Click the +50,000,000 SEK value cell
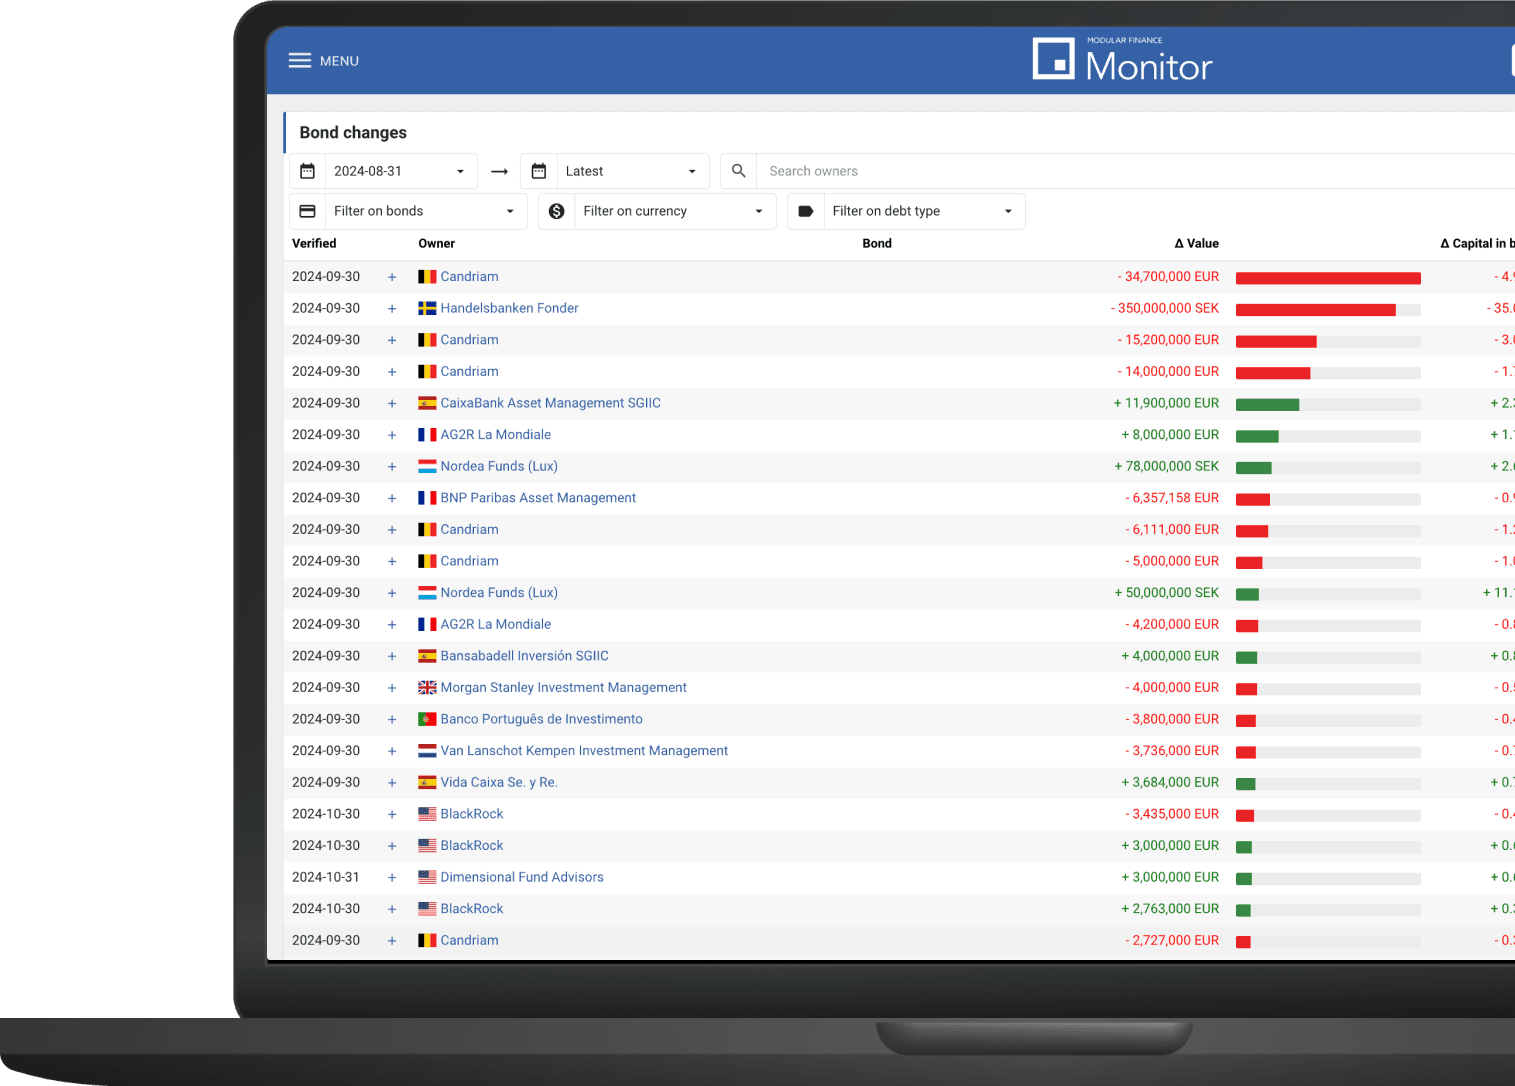The width and height of the screenshot is (1515, 1086). point(1166,593)
